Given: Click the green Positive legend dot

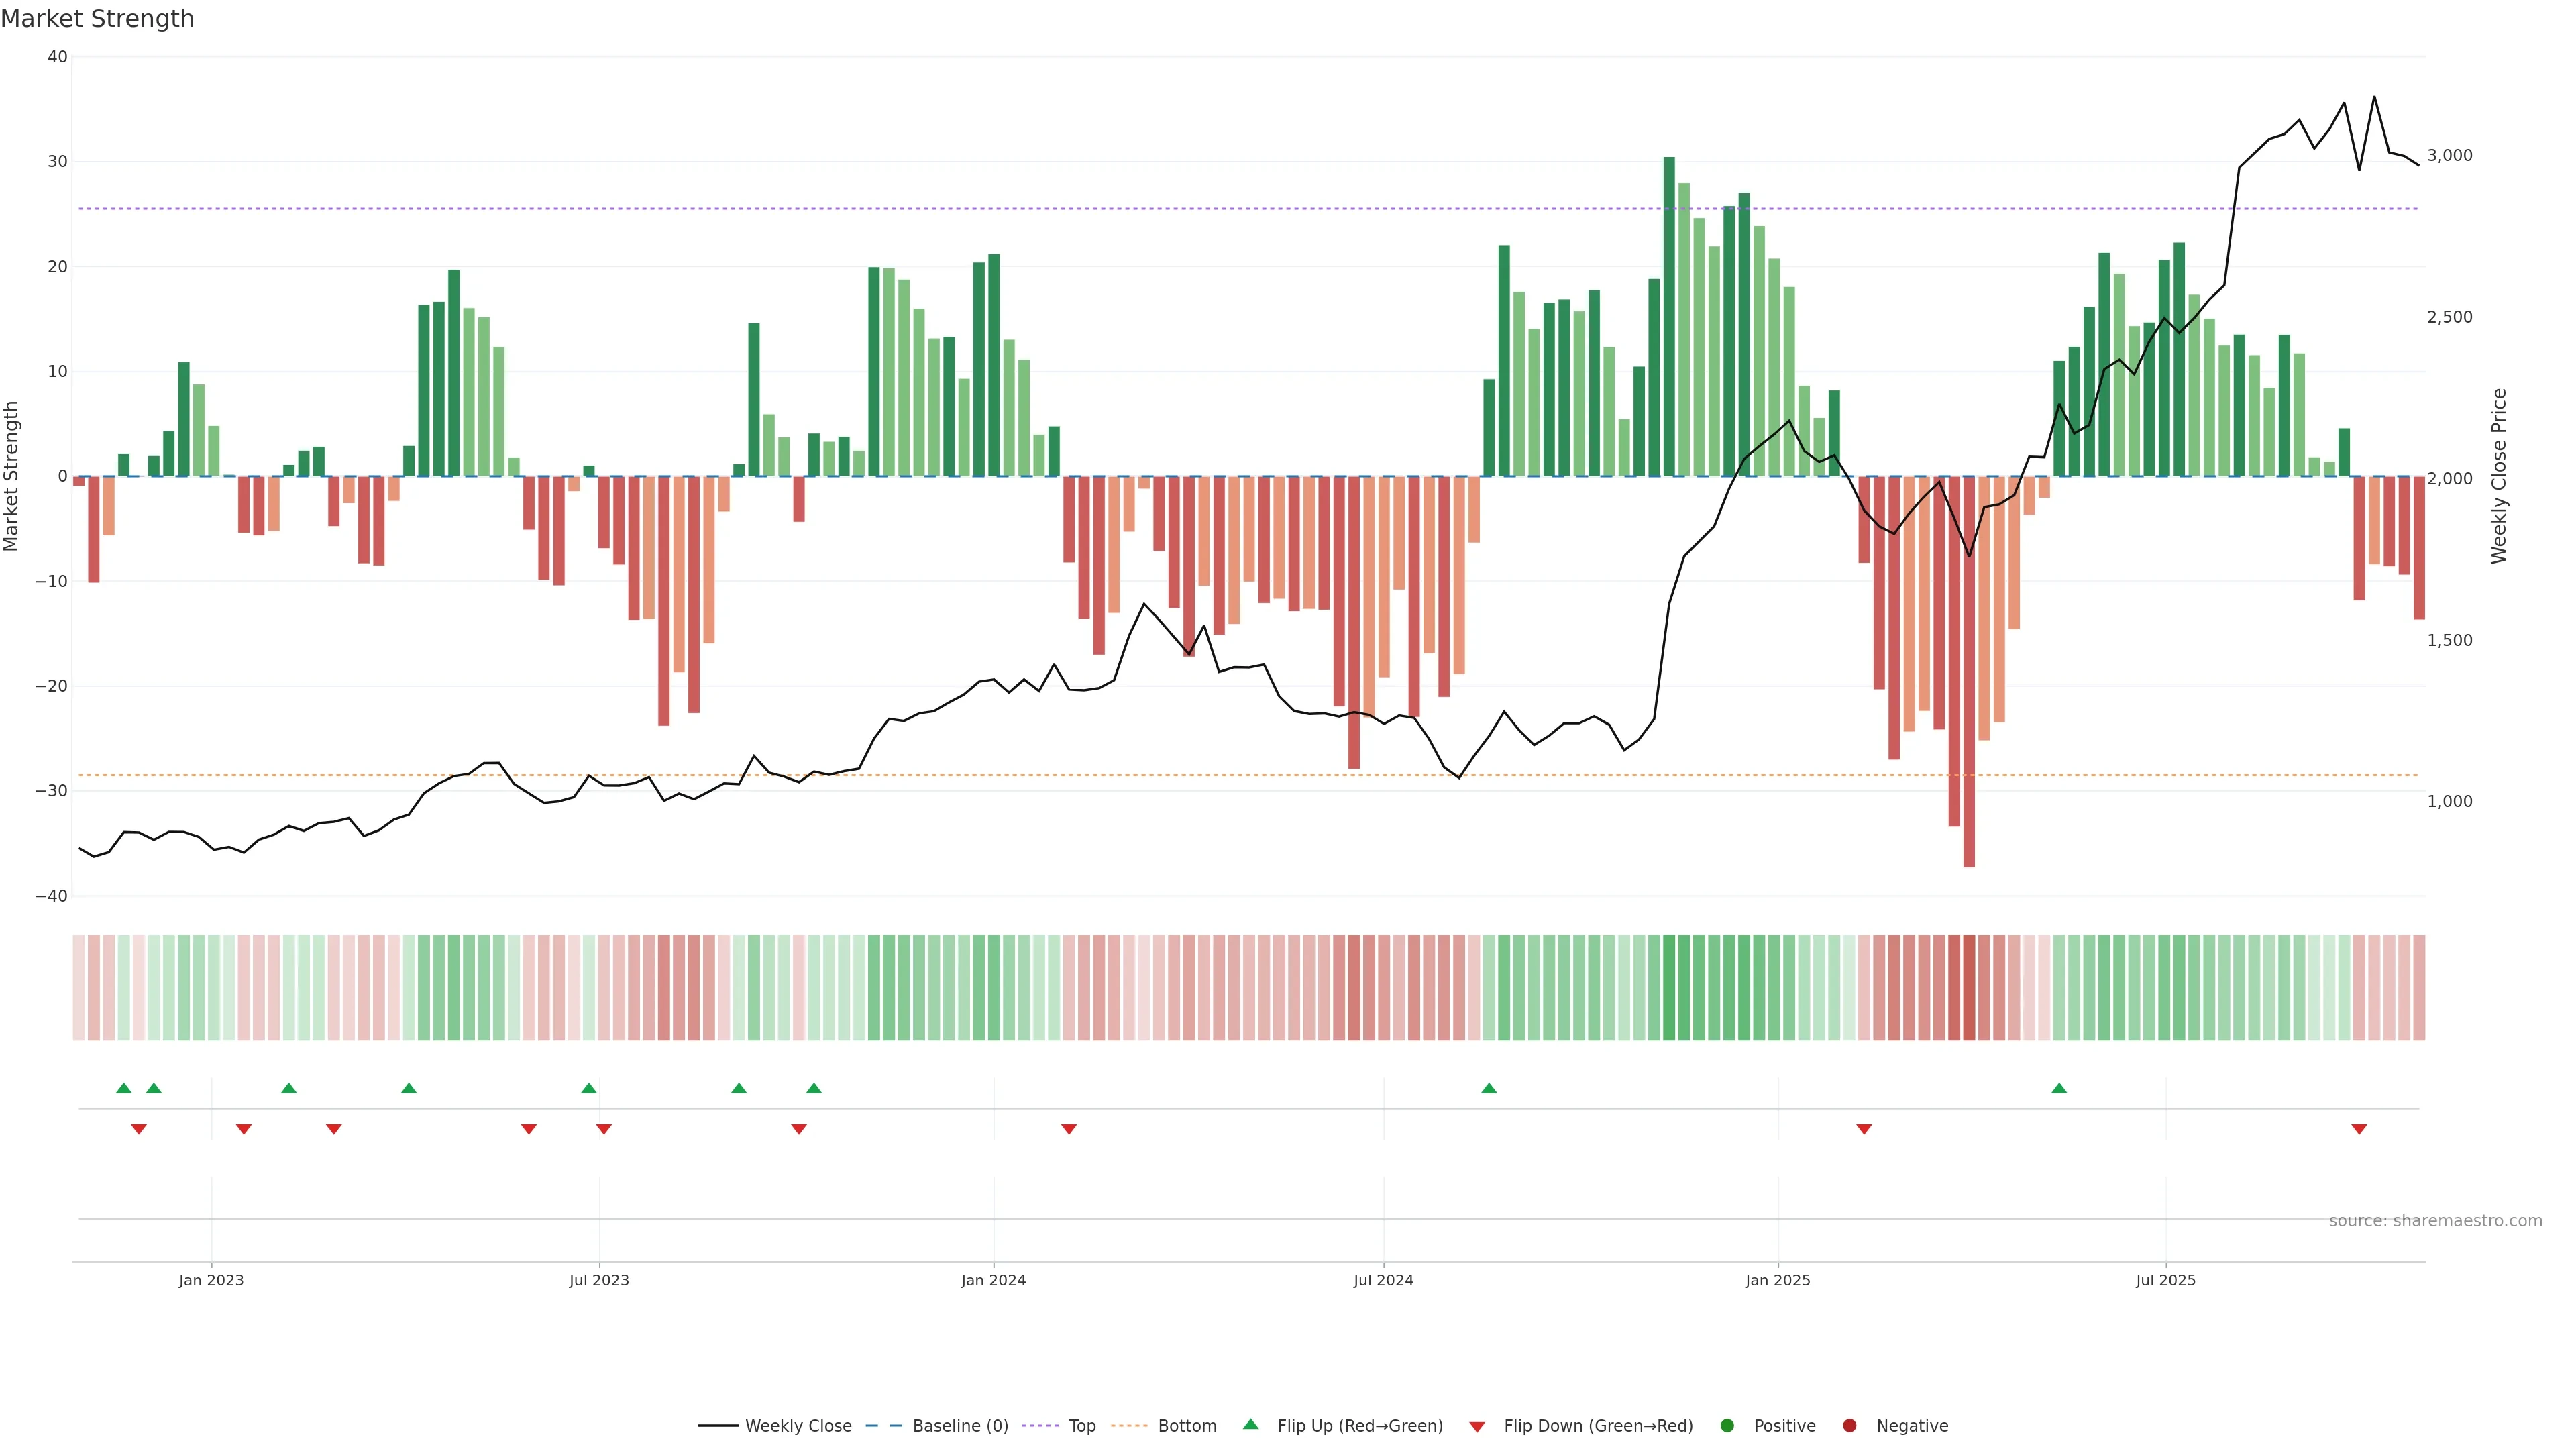Looking at the screenshot, I should pos(1727,1426).
